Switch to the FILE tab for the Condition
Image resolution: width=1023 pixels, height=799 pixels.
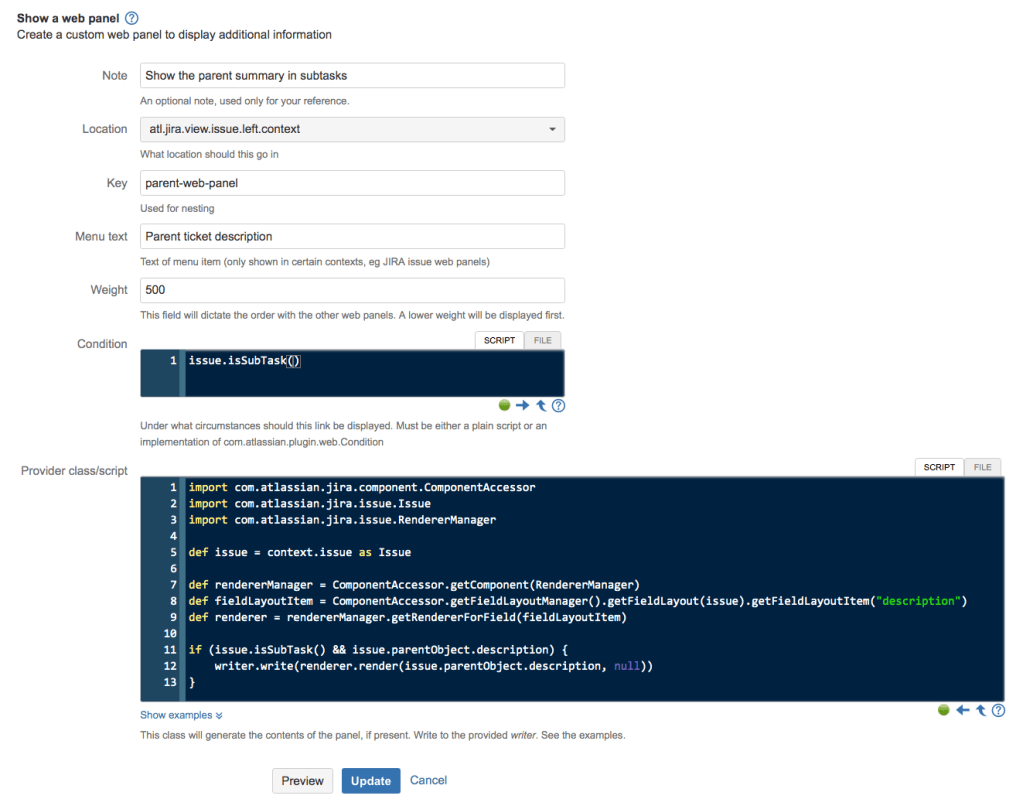click(541, 340)
